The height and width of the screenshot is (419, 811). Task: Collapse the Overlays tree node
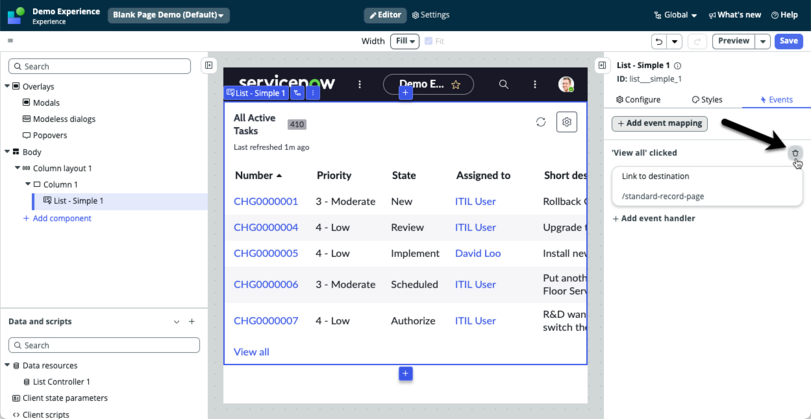click(x=7, y=86)
